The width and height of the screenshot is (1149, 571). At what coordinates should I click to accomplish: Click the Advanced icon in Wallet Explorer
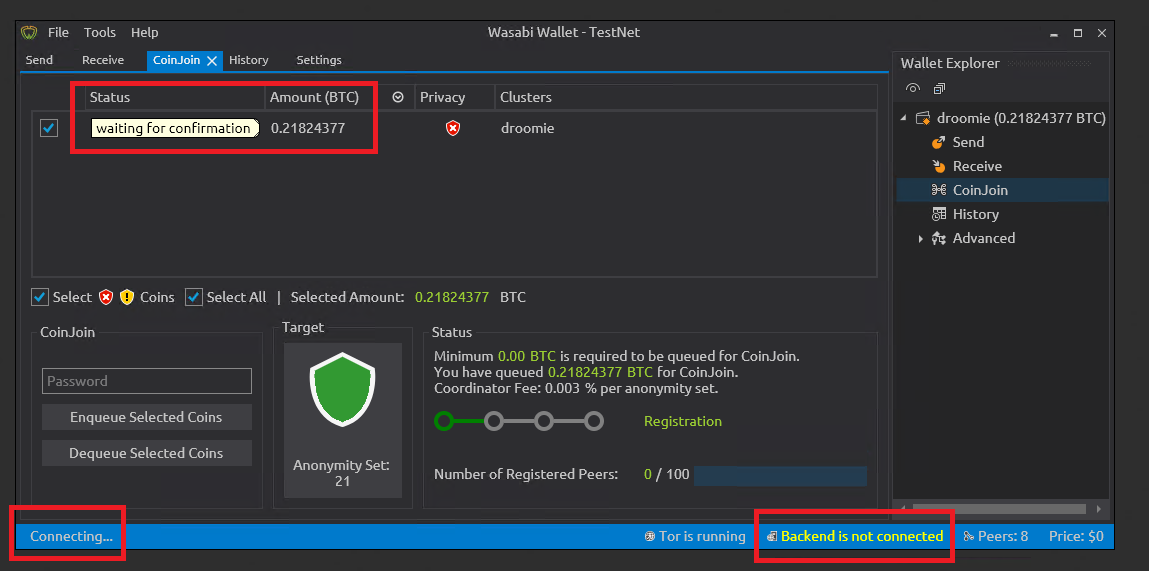[939, 238]
